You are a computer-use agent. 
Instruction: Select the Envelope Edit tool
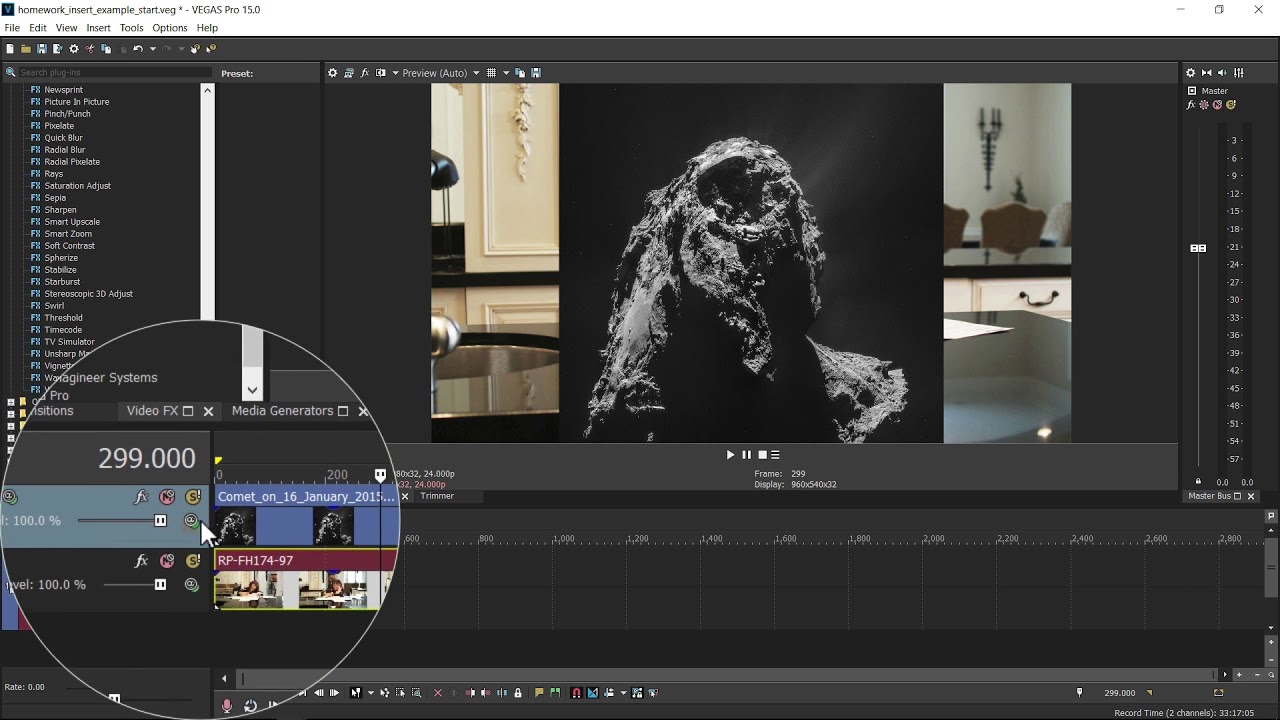tap(384, 693)
